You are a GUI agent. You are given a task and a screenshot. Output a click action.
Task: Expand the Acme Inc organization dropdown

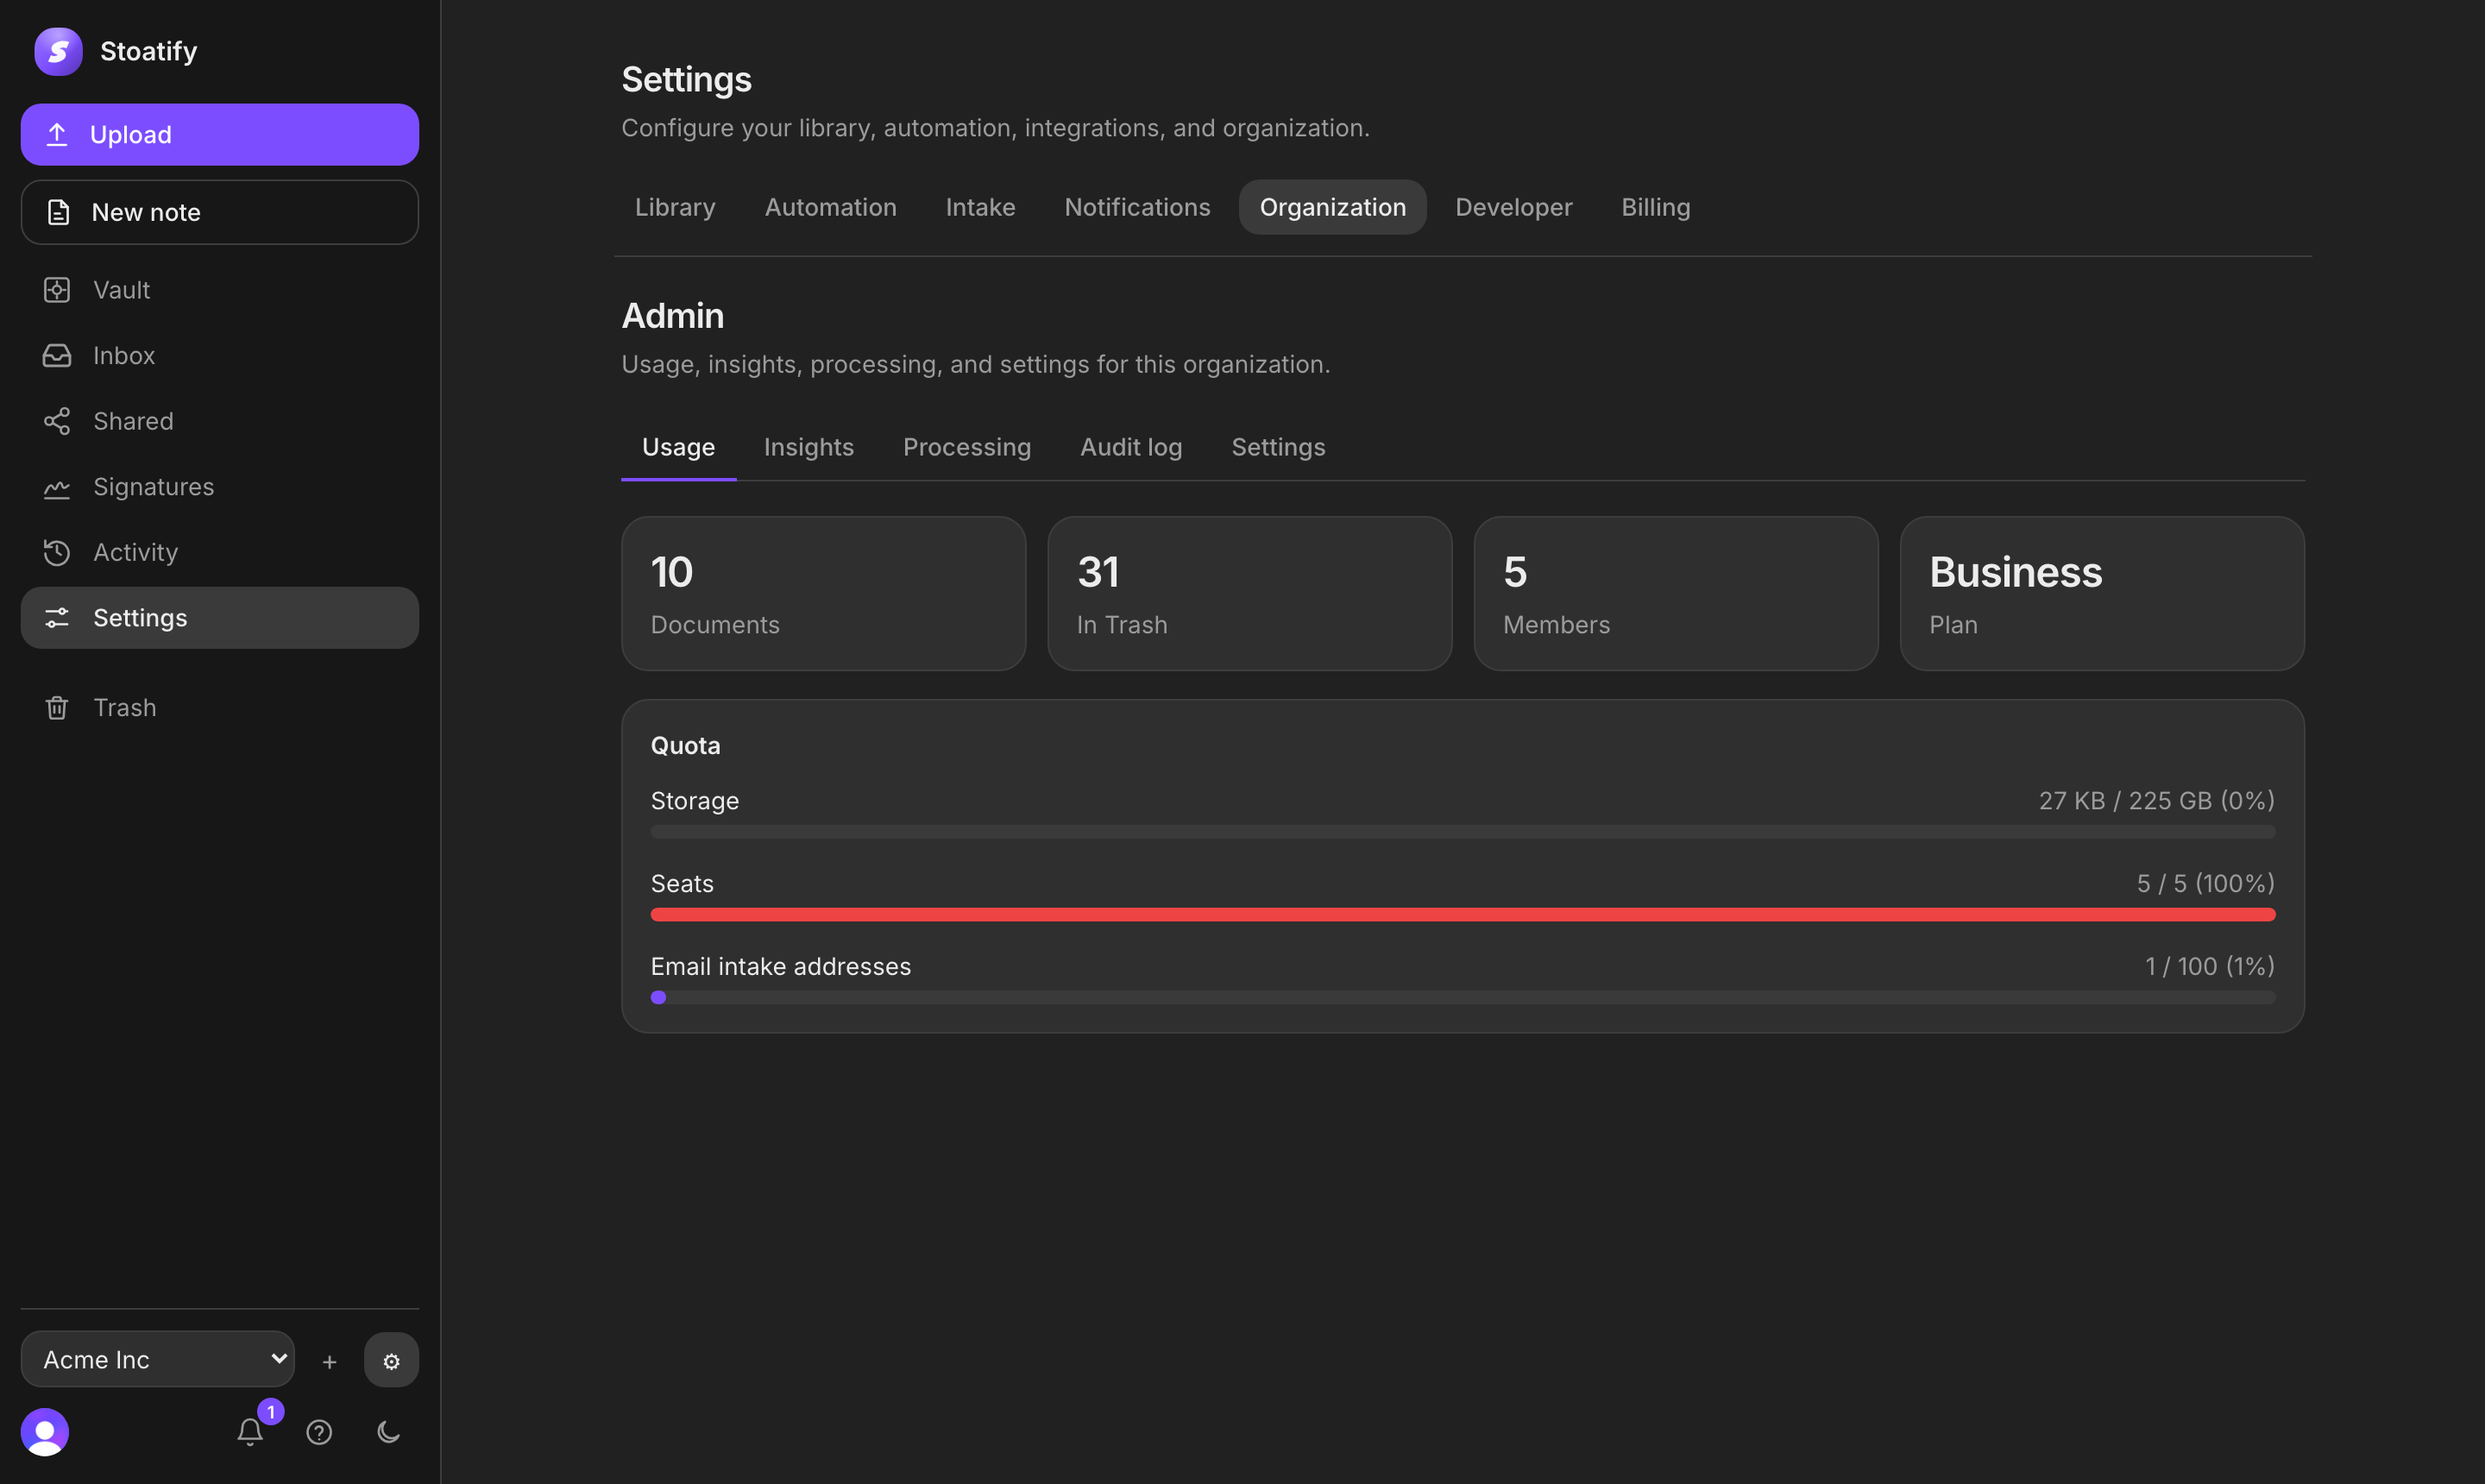coord(158,1359)
